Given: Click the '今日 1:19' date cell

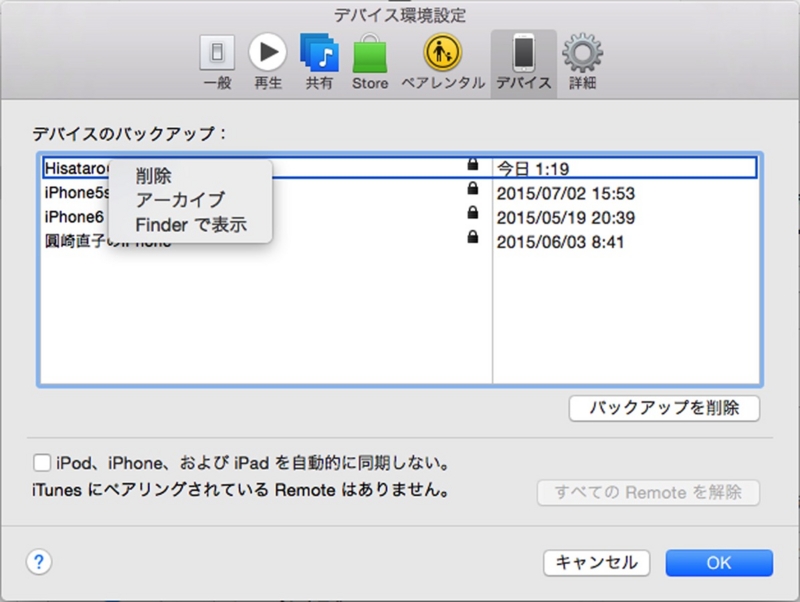Looking at the screenshot, I should point(533,169).
